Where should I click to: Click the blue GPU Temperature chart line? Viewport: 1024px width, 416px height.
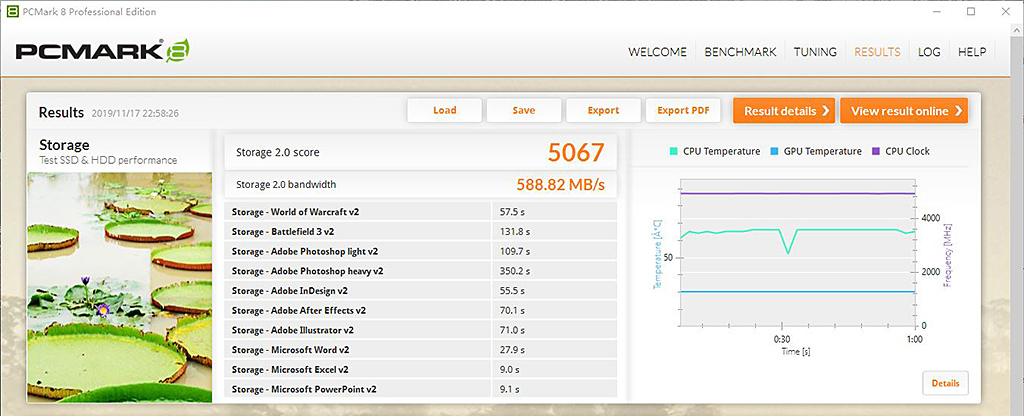click(x=795, y=292)
